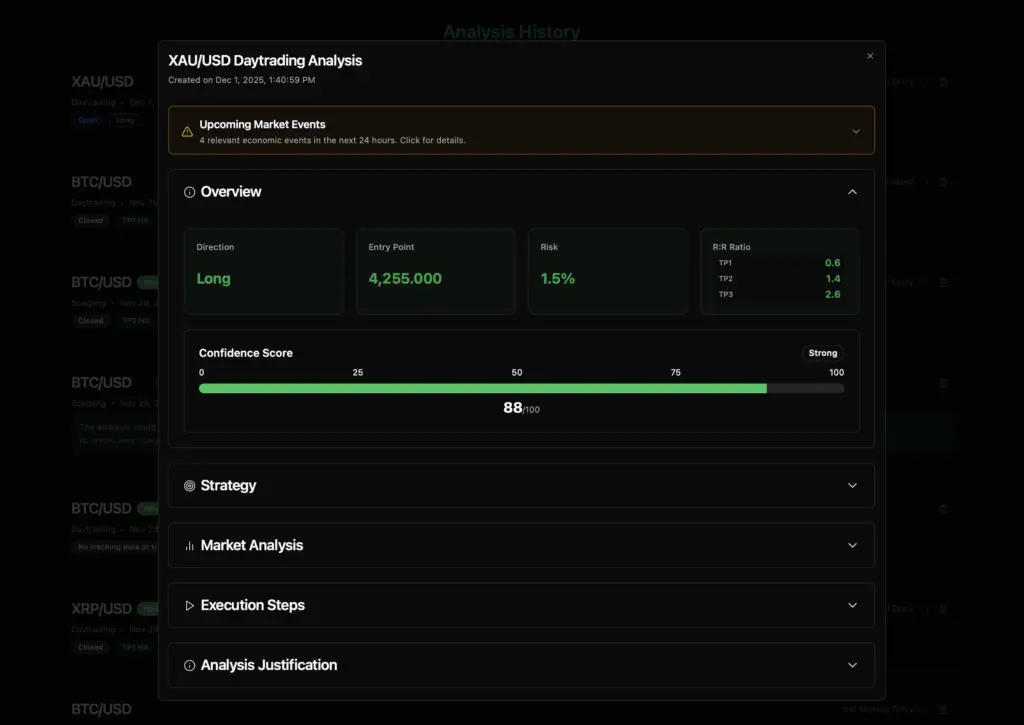Click the Strong confidence badge

(822, 353)
